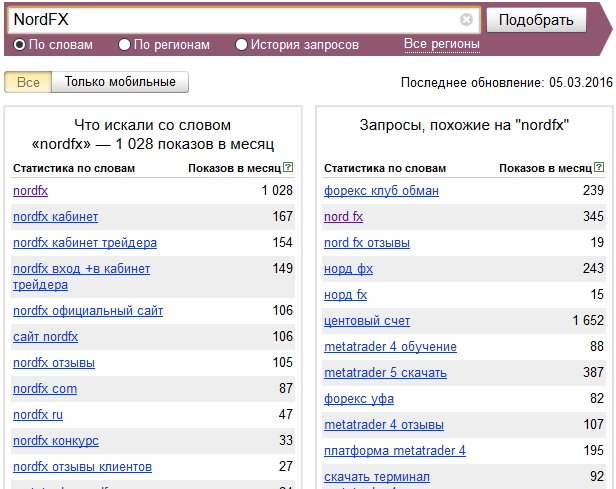Open the 'форекс уфа' link
Image resolution: width=616 pixels, height=489 pixels.
click(x=359, y=399)
